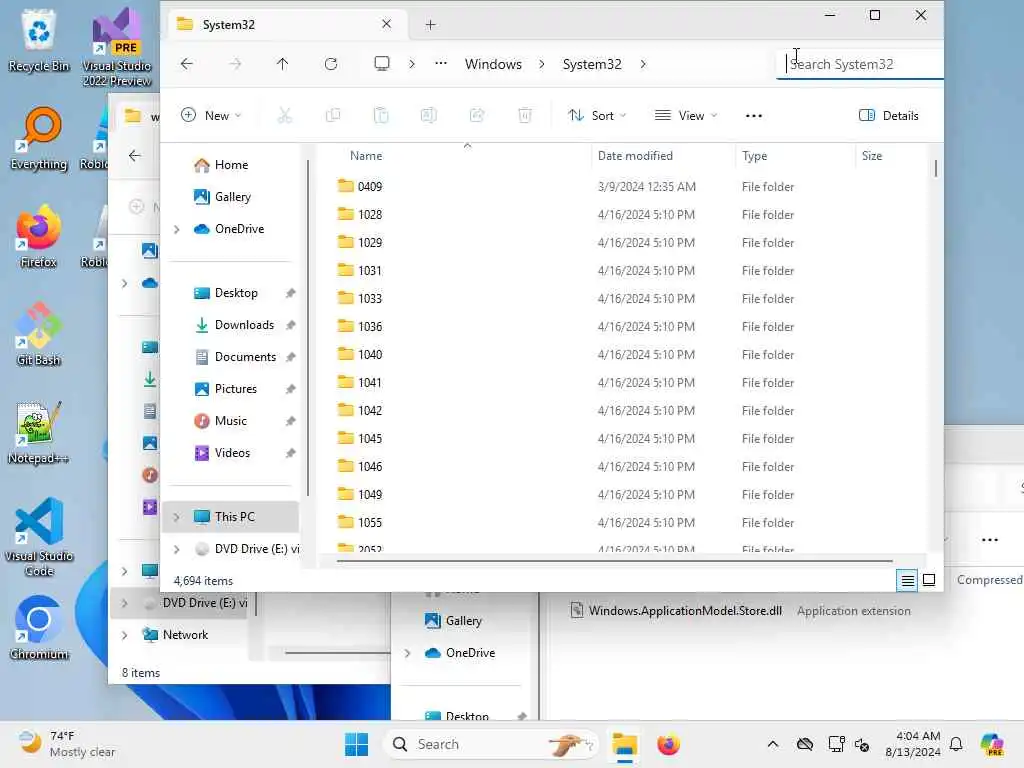The height and width of the screenshot is (768, 1024).
Task: Open Firefox desktop shortcut
Action: click(39, 236)
